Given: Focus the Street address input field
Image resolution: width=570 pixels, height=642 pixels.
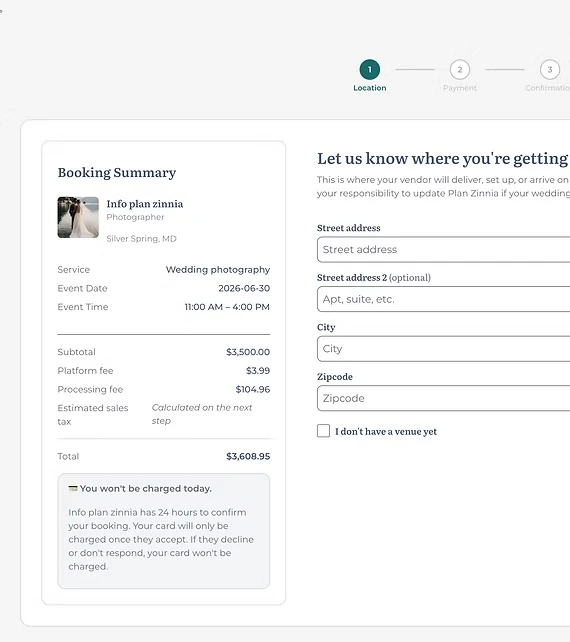Looking at the screenshot, I should coord(443,249).
